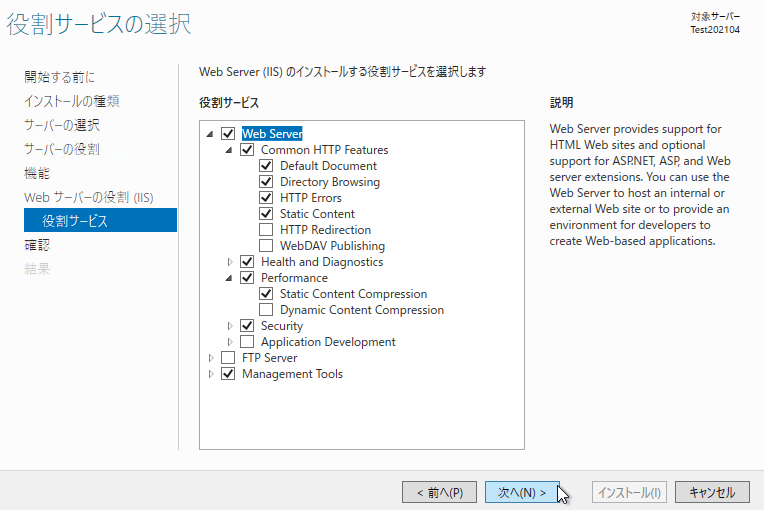
Task: Expand the Security tree node
Action: click(230, 326)
